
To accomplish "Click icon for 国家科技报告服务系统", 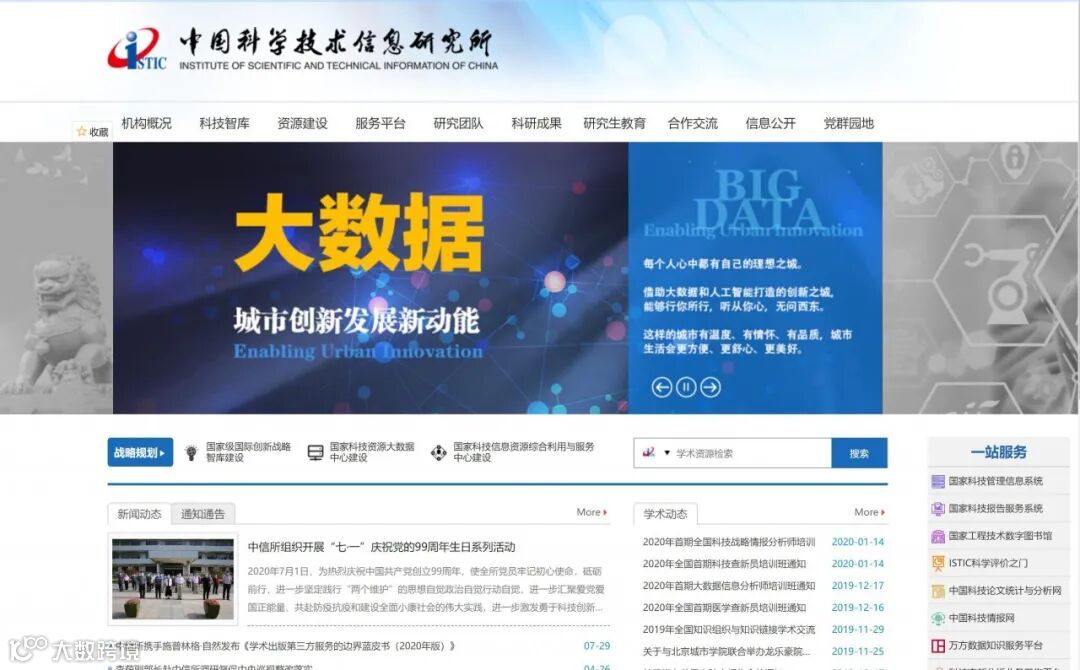I will pos(938,509).
